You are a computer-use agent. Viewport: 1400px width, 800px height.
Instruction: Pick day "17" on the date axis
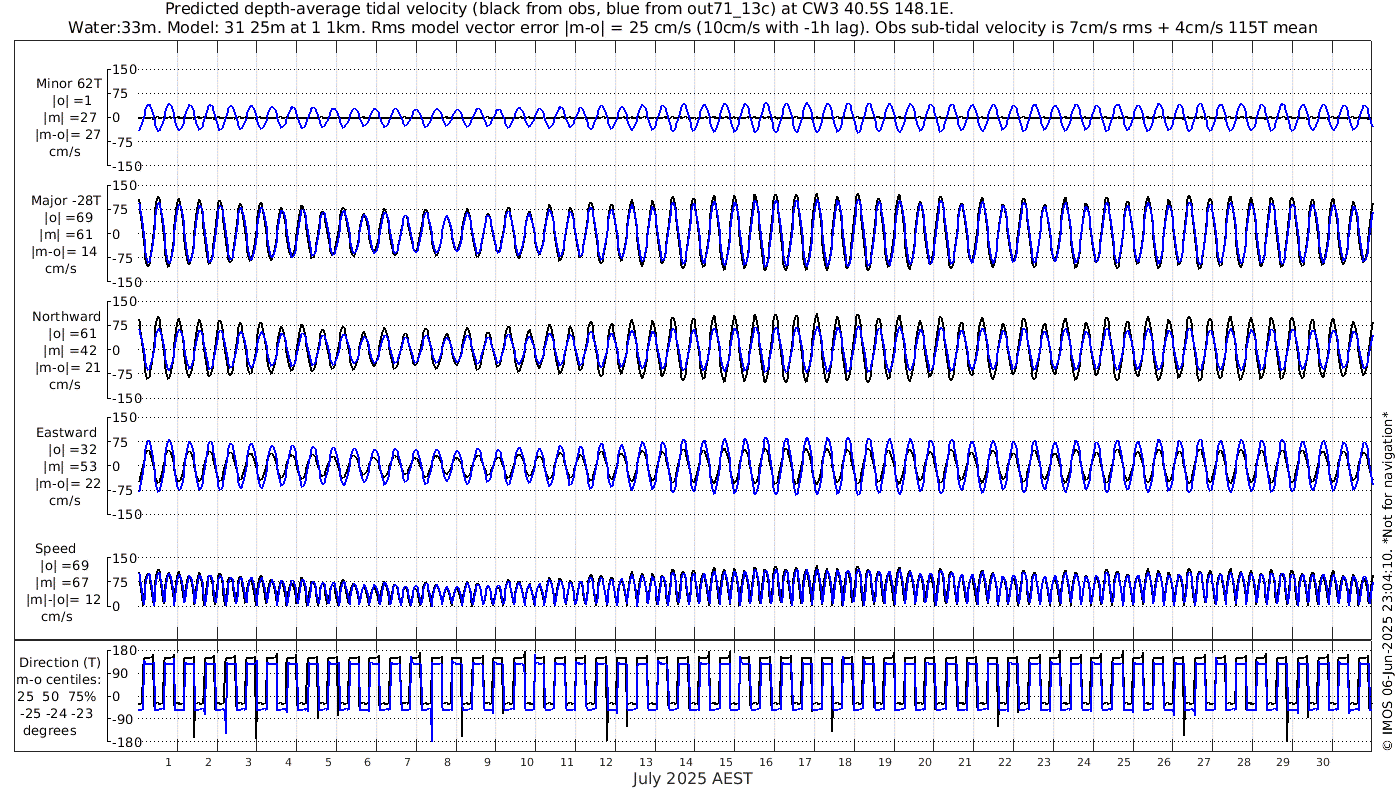pos(805,762)
